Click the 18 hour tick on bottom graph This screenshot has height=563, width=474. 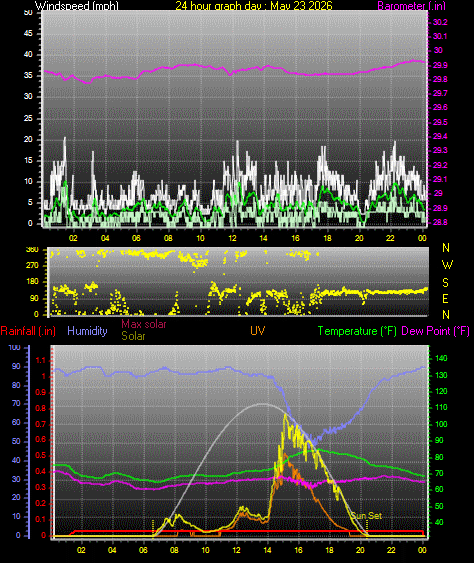pos(329,550)
